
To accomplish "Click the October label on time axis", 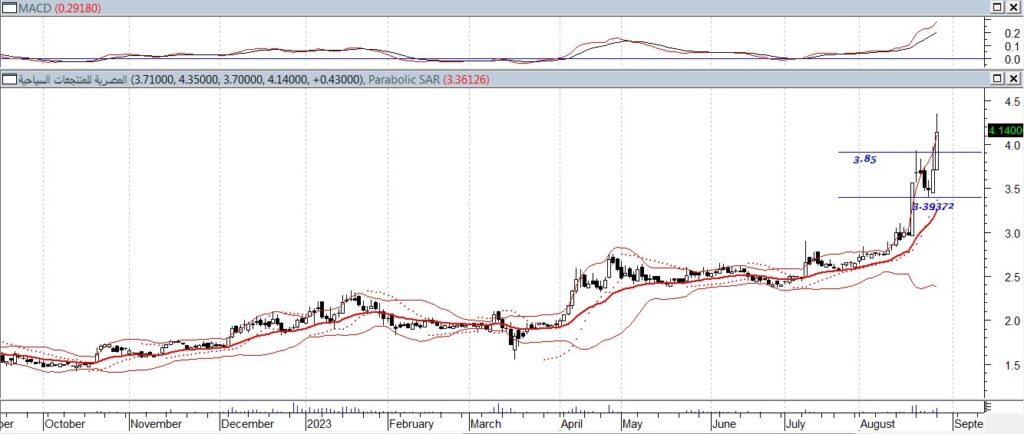I will [x=66, y=423].
